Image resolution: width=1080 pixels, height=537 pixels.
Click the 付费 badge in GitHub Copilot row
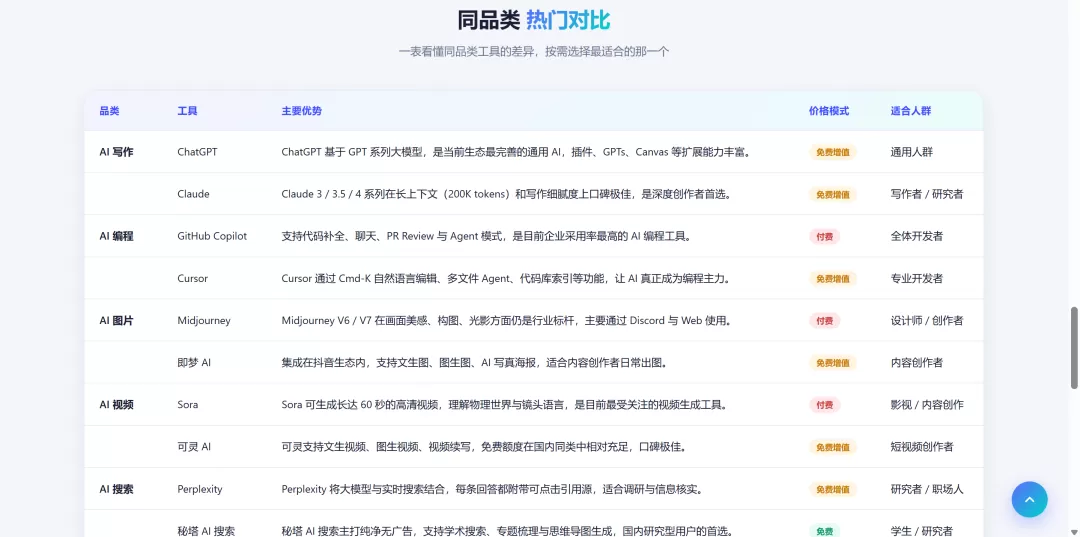coord(824,236)
